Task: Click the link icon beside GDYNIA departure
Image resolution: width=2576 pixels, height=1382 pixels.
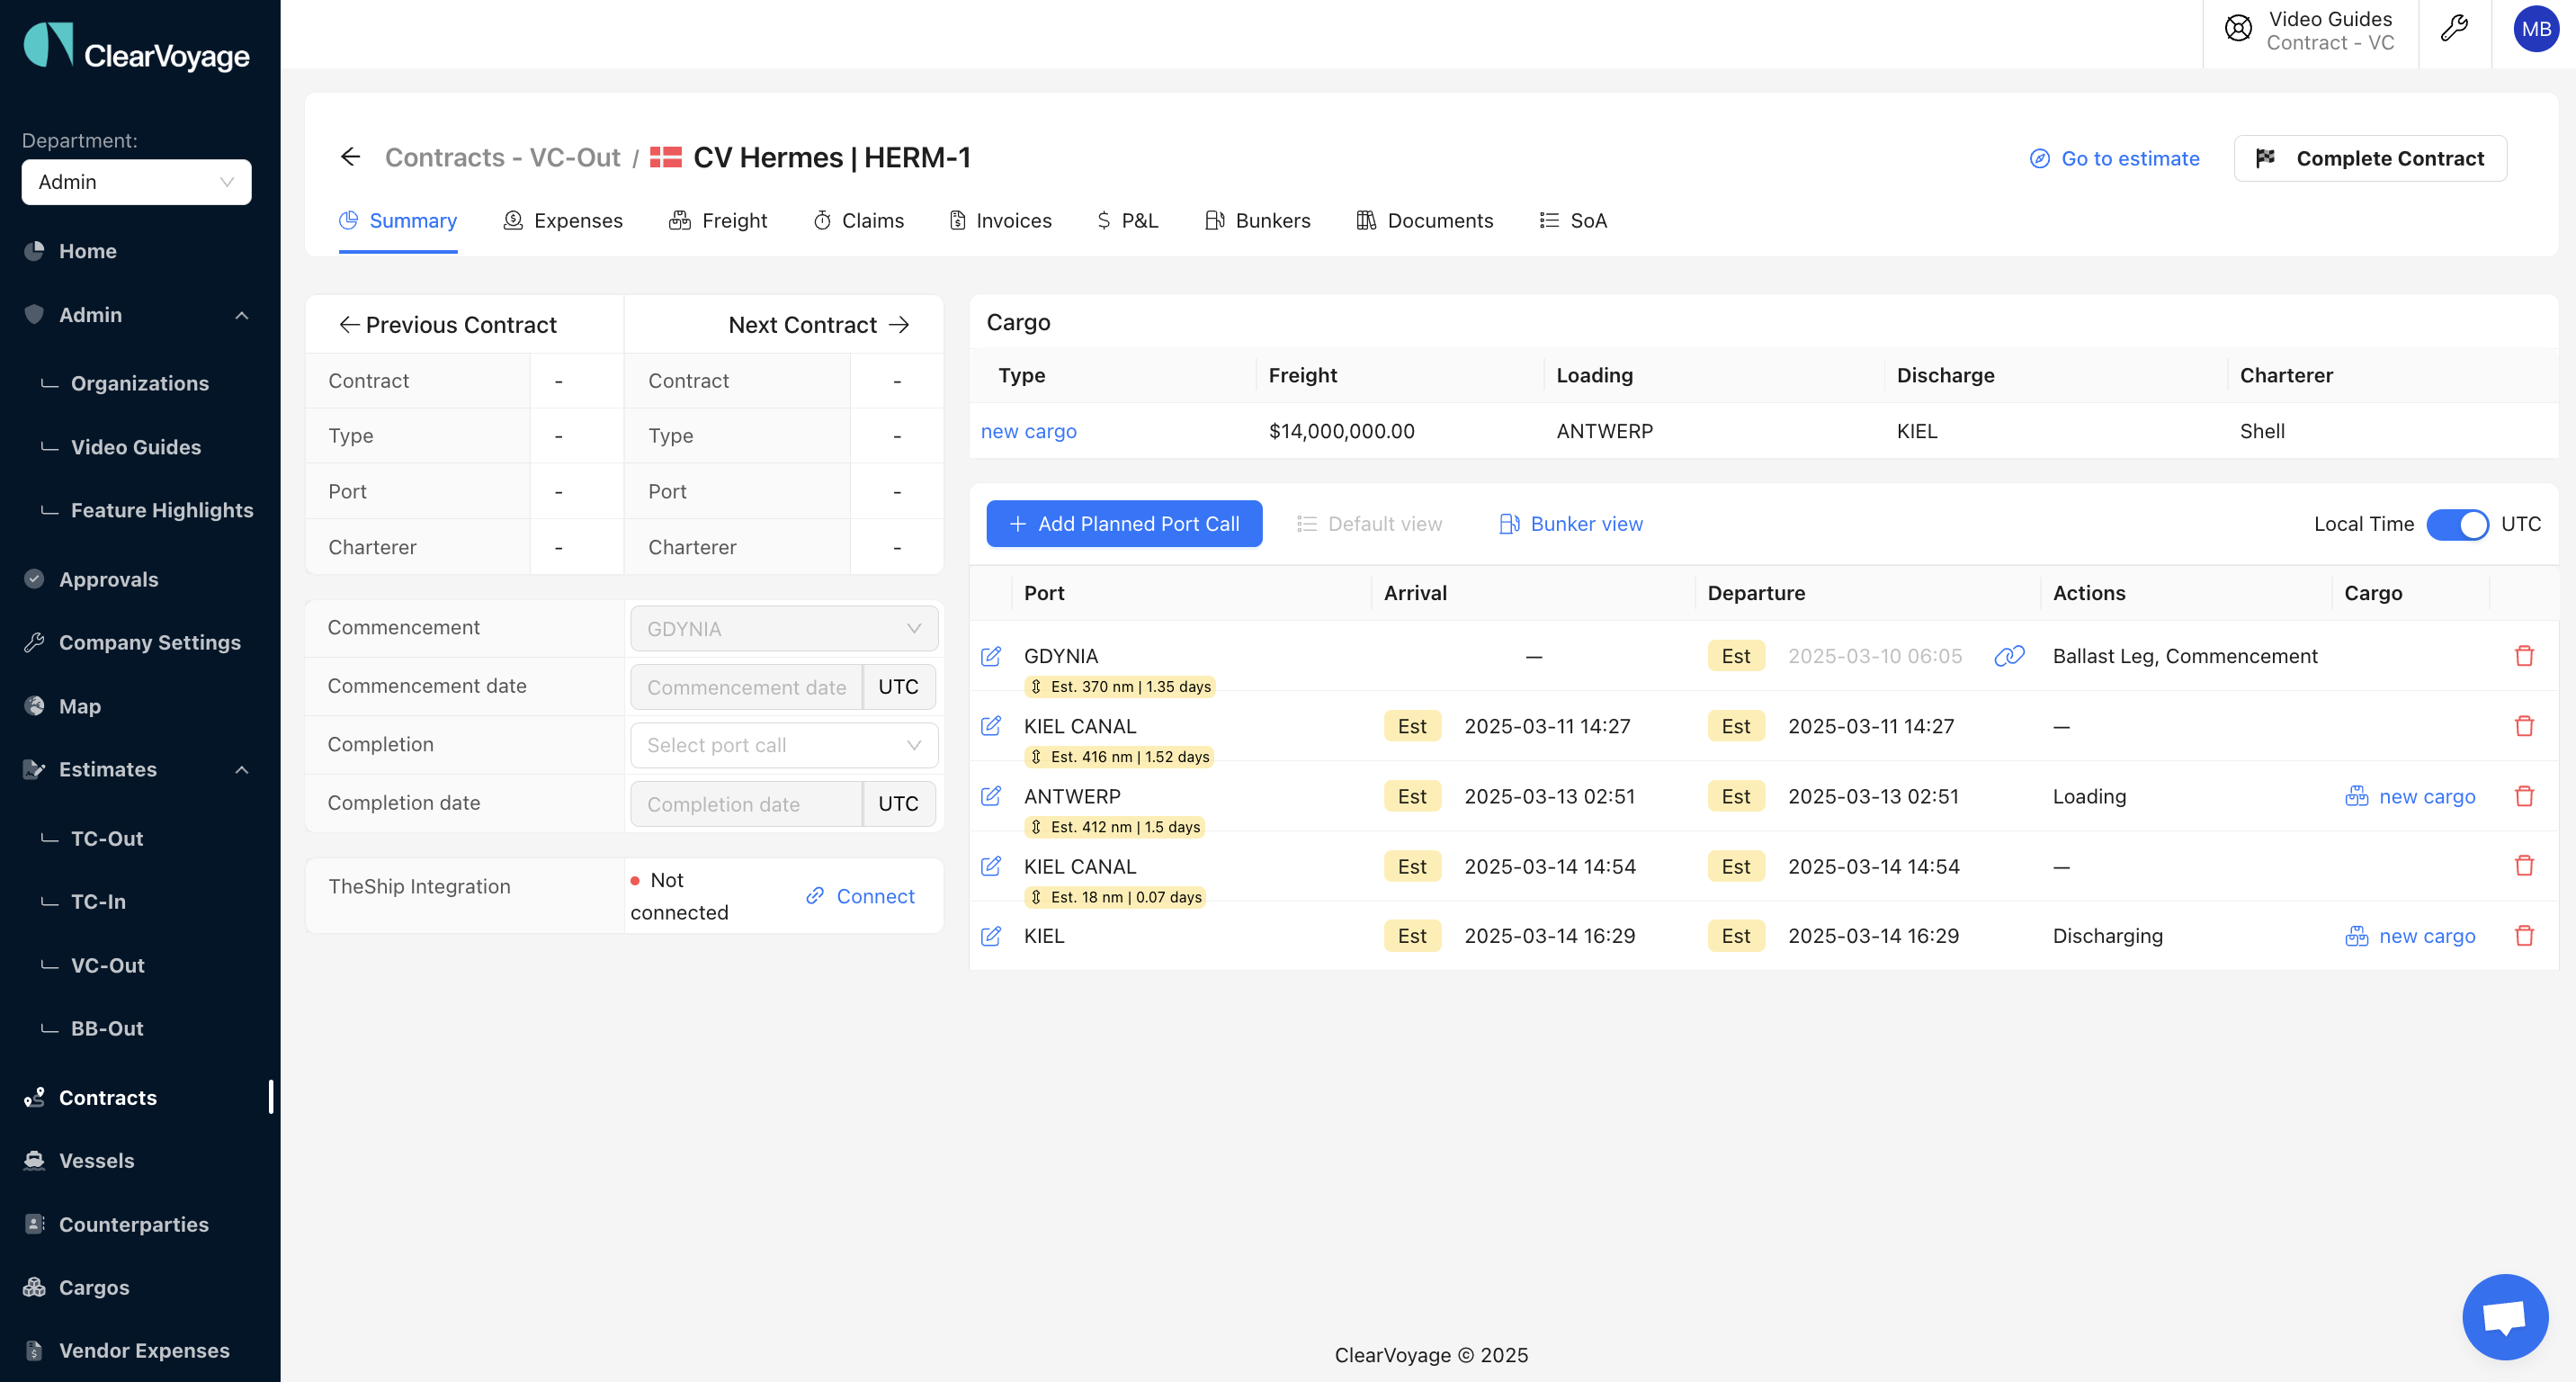Action: click(x=2008, y=656)
